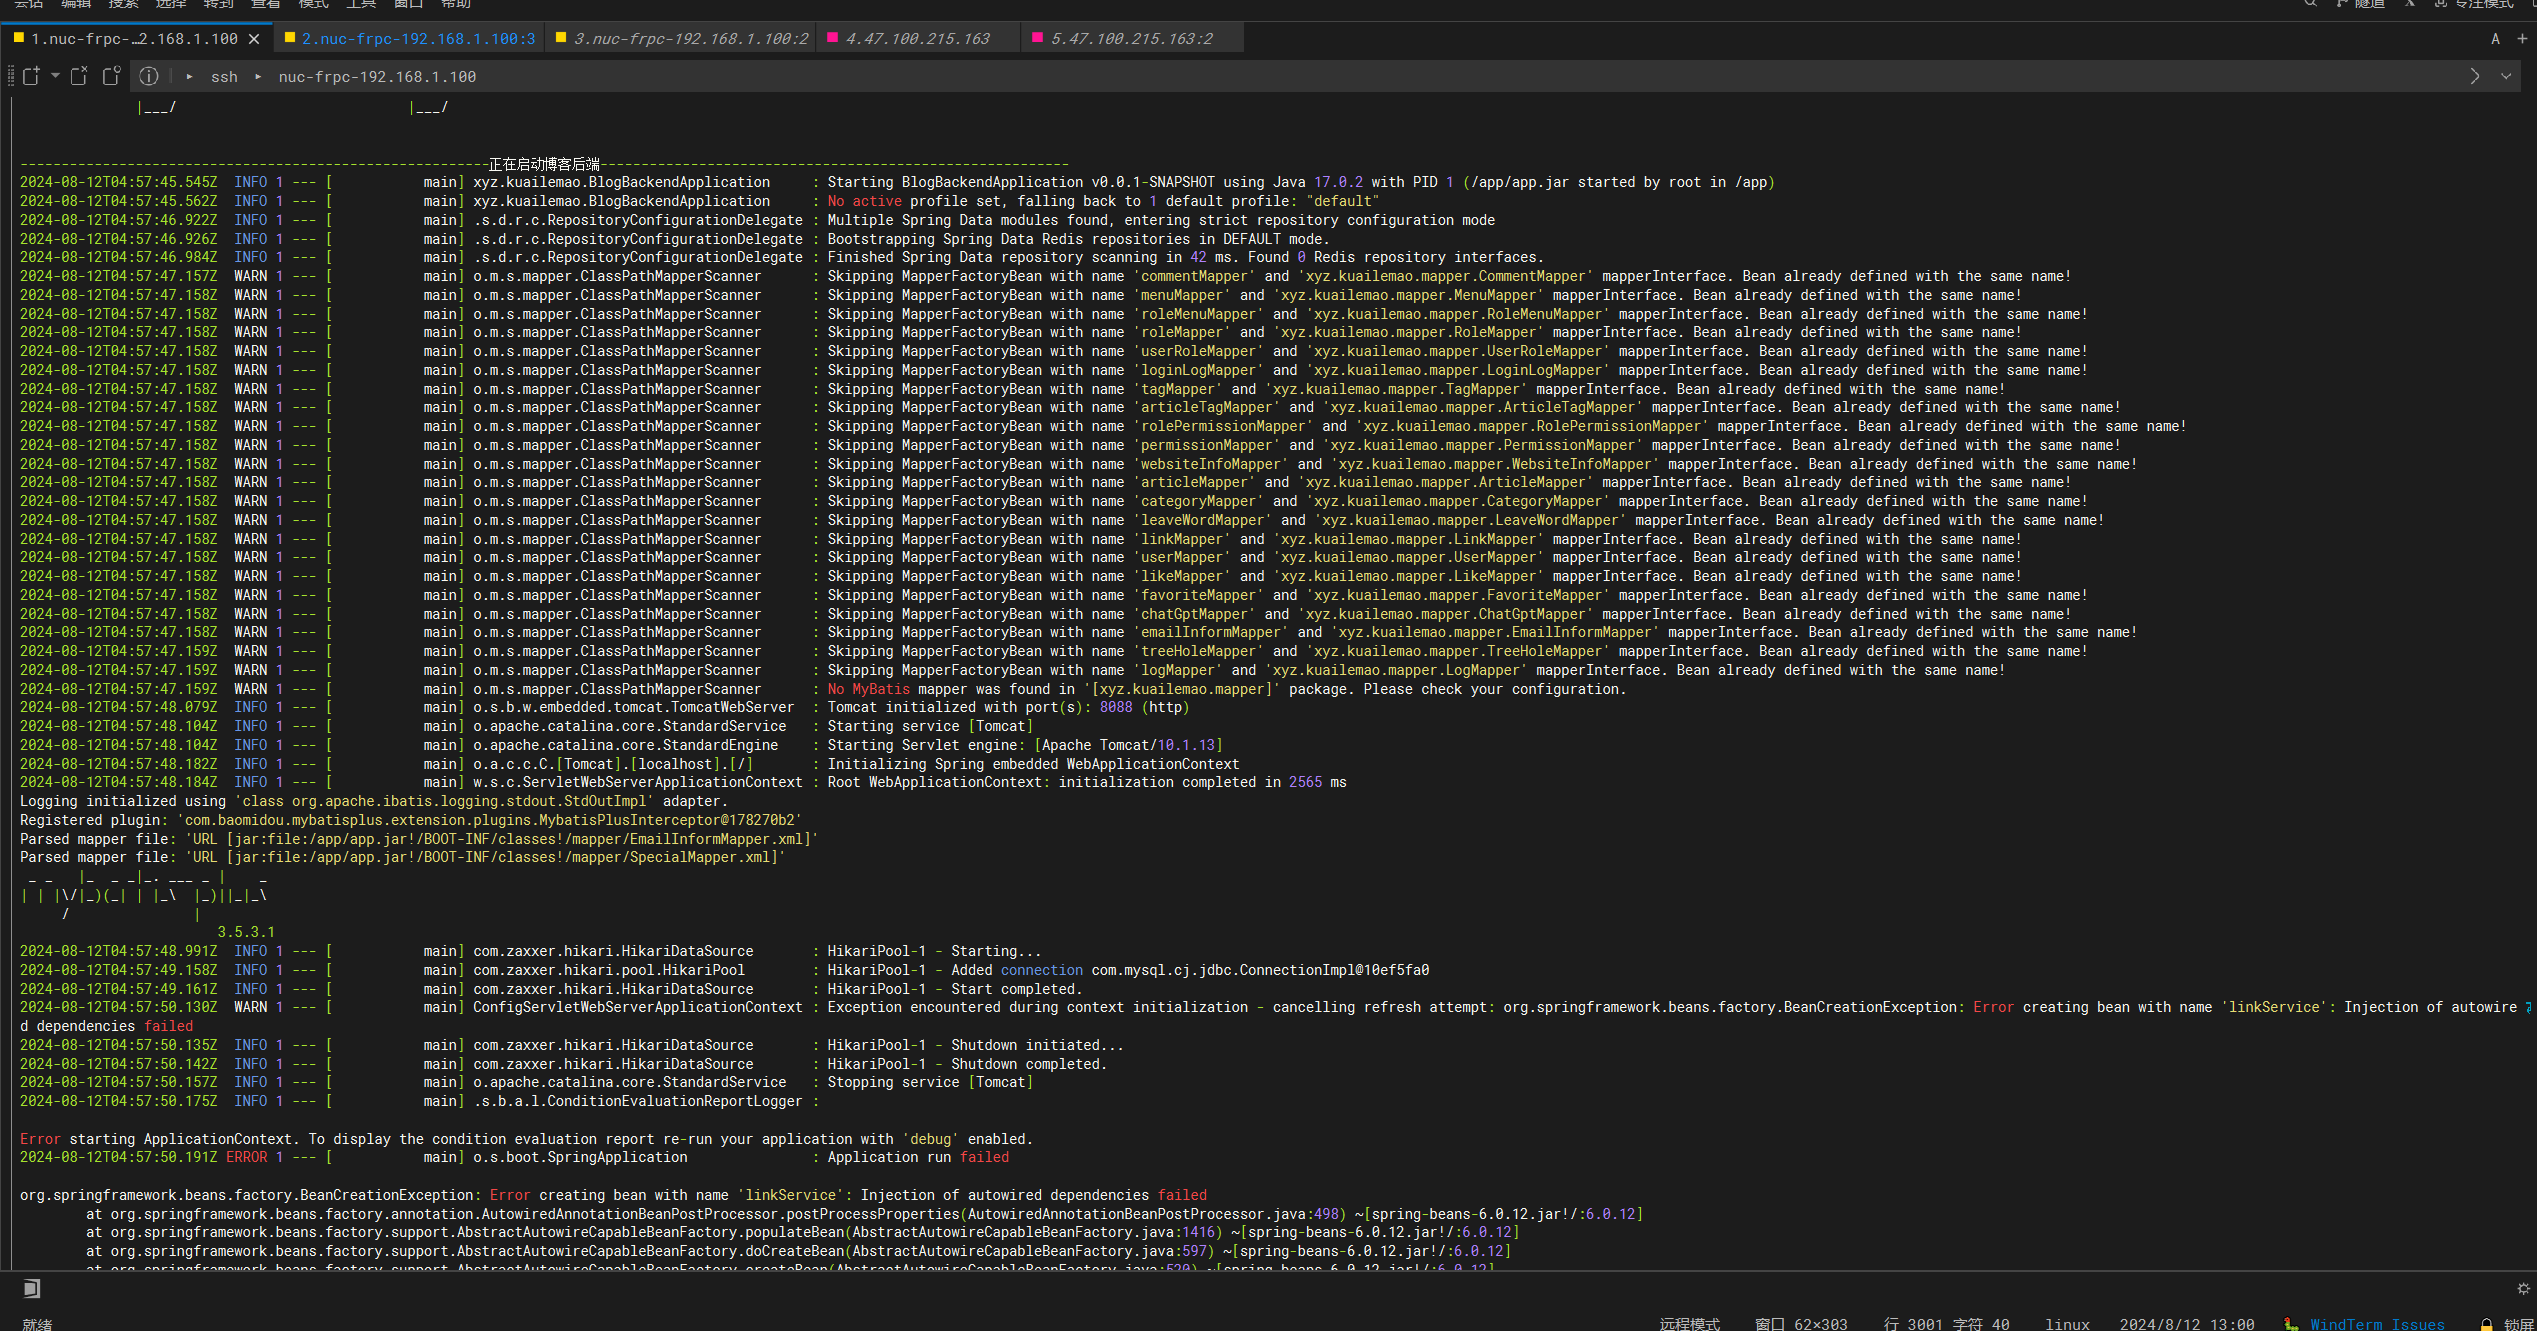Screen dimensions: 2537x1331
Task: Click the close-session icon in the toolbar
Action: point(79,76)
